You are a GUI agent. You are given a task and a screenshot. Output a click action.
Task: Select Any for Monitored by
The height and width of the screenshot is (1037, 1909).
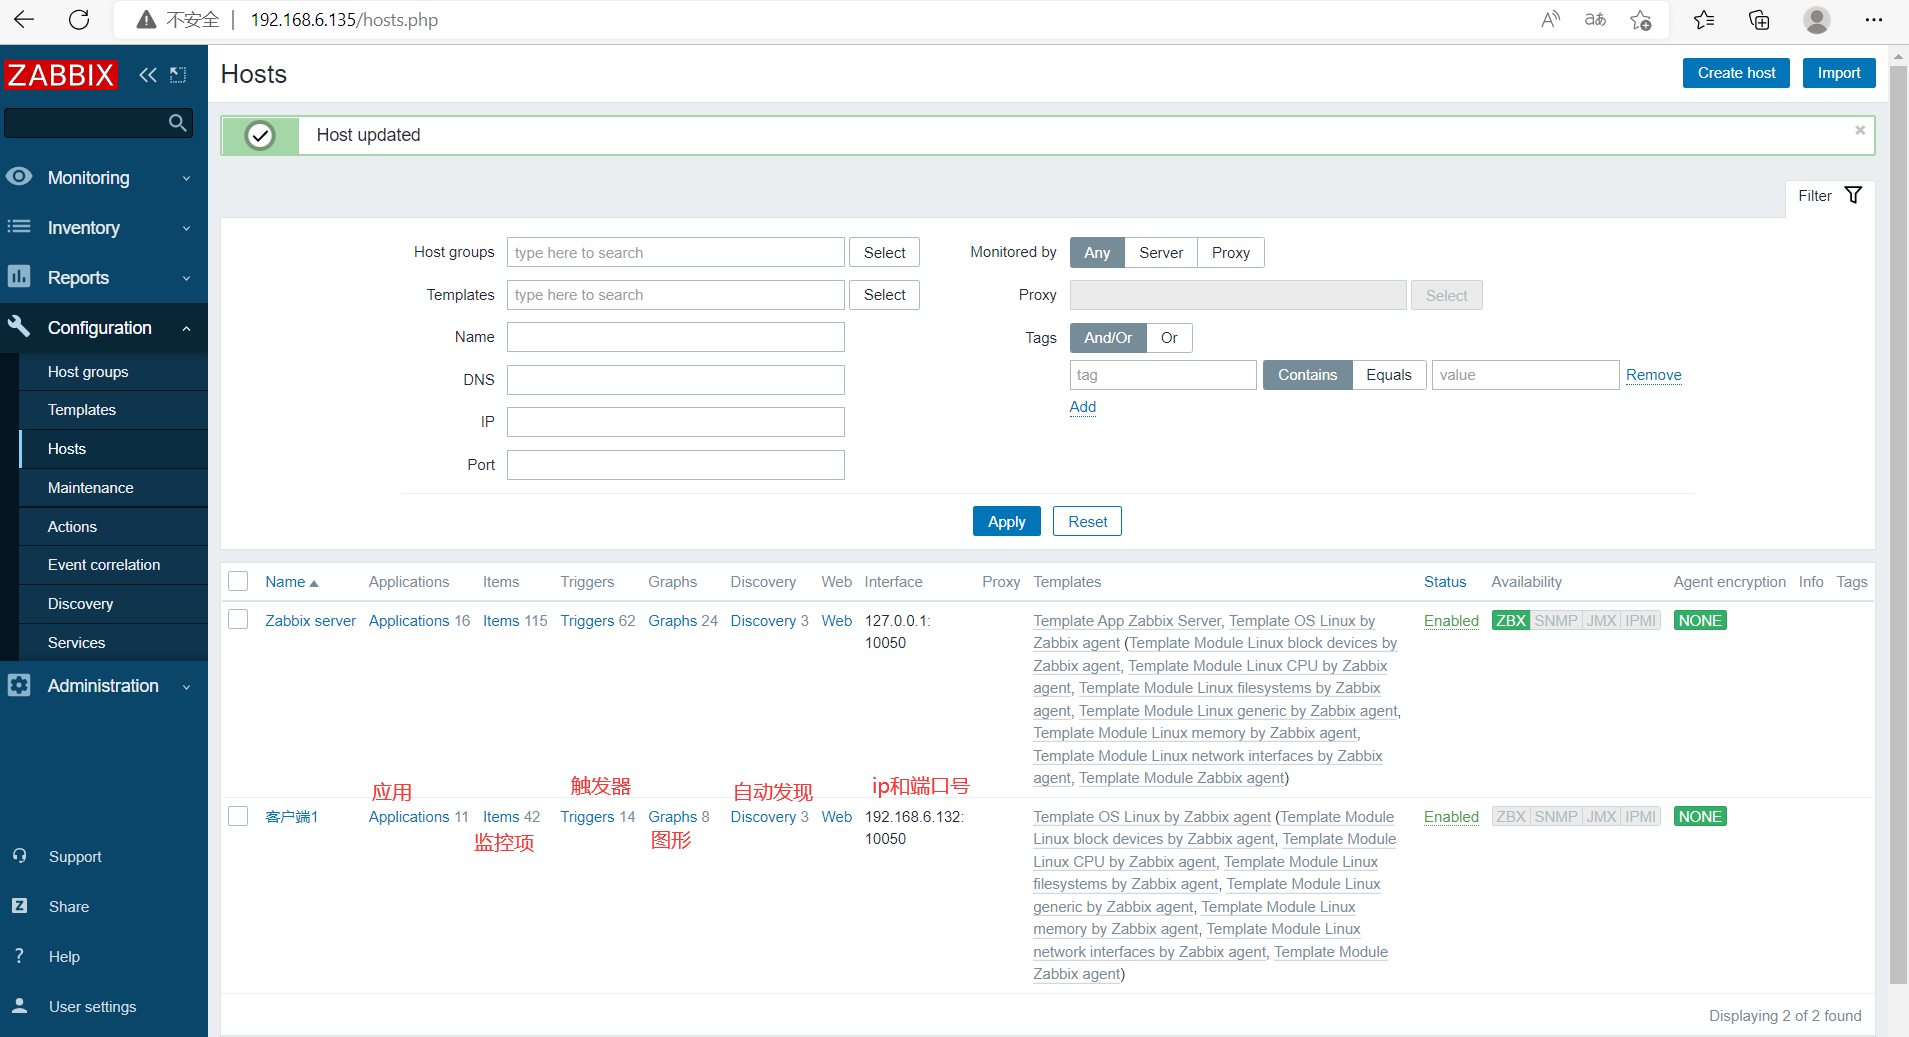[1097, 253]
